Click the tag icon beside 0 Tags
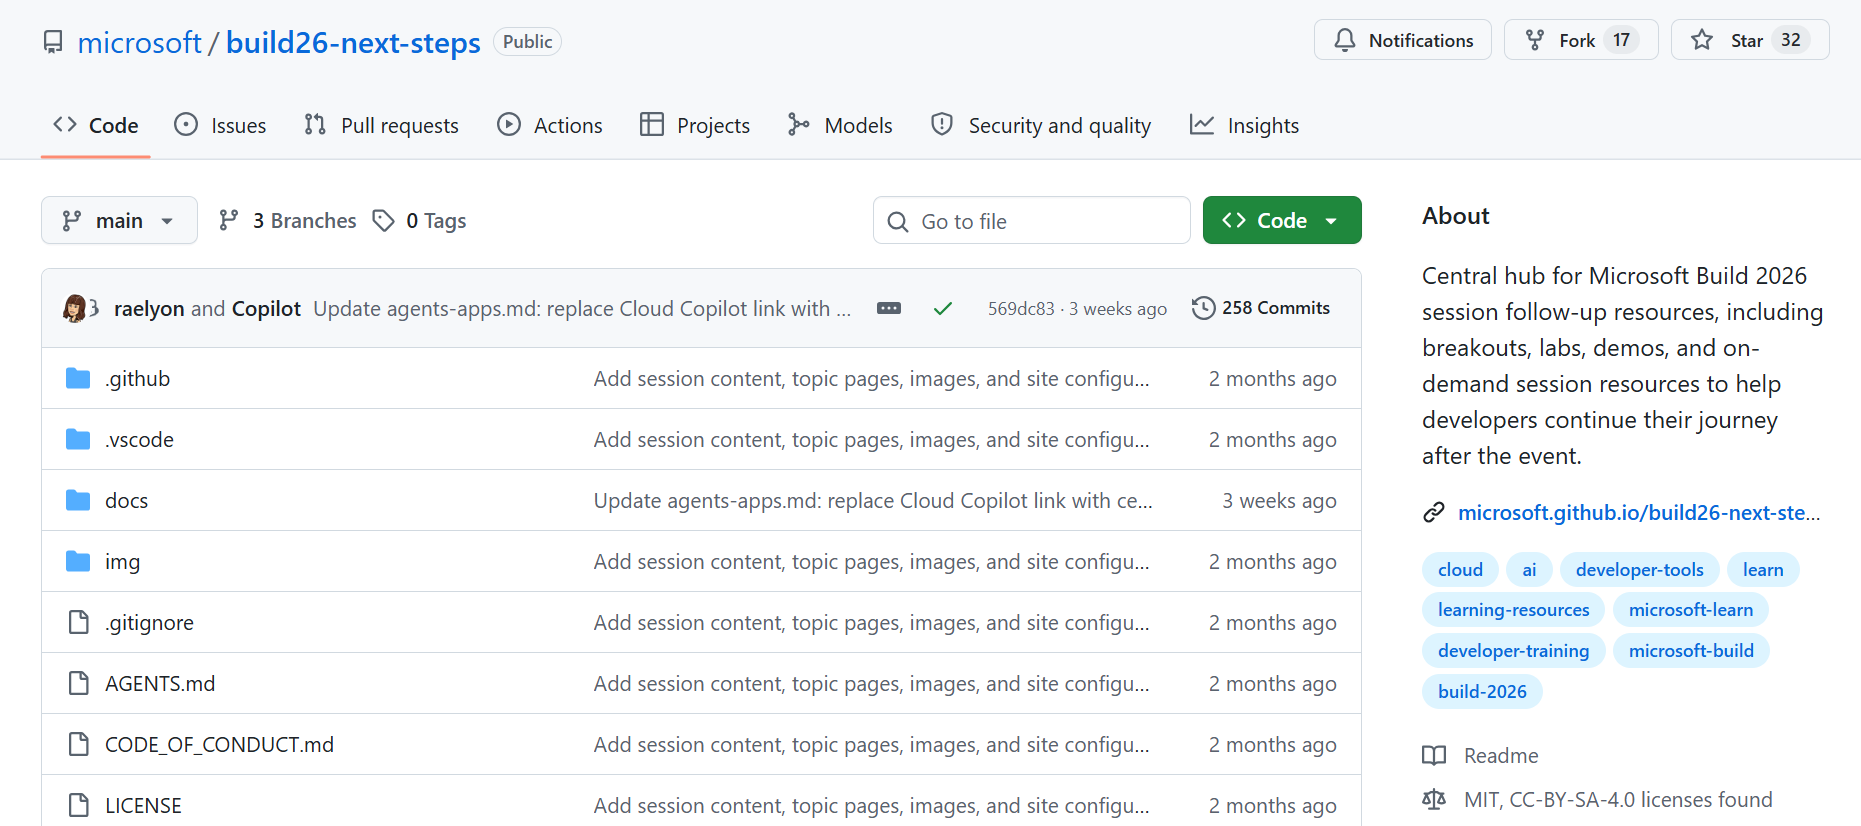This screenshot has height=826, width=1861. pyautogui.click(x=383, y=220)
